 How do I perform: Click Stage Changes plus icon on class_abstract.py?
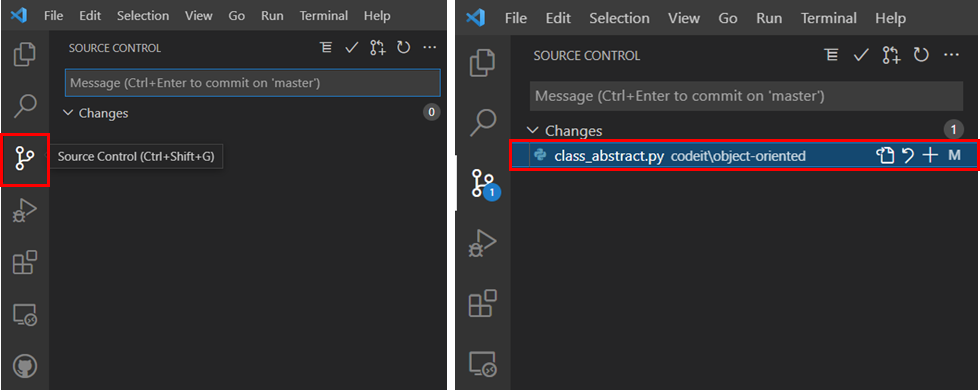[x=931, y=156]
